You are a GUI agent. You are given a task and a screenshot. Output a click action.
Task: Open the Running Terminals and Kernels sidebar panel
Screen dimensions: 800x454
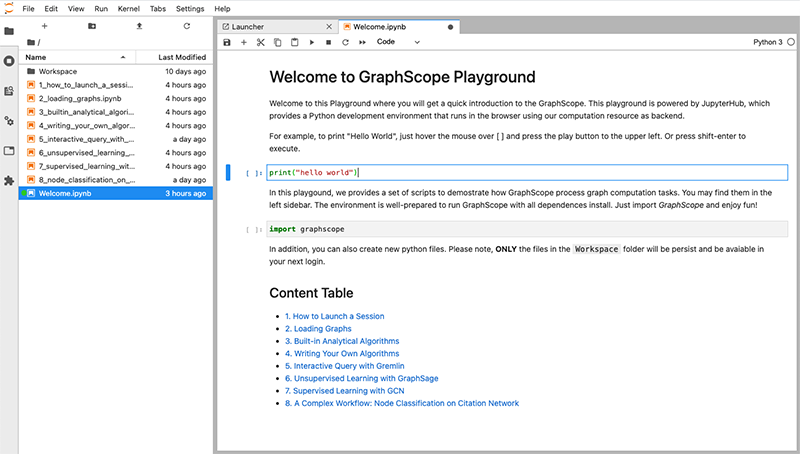click(x=9, y=61)
